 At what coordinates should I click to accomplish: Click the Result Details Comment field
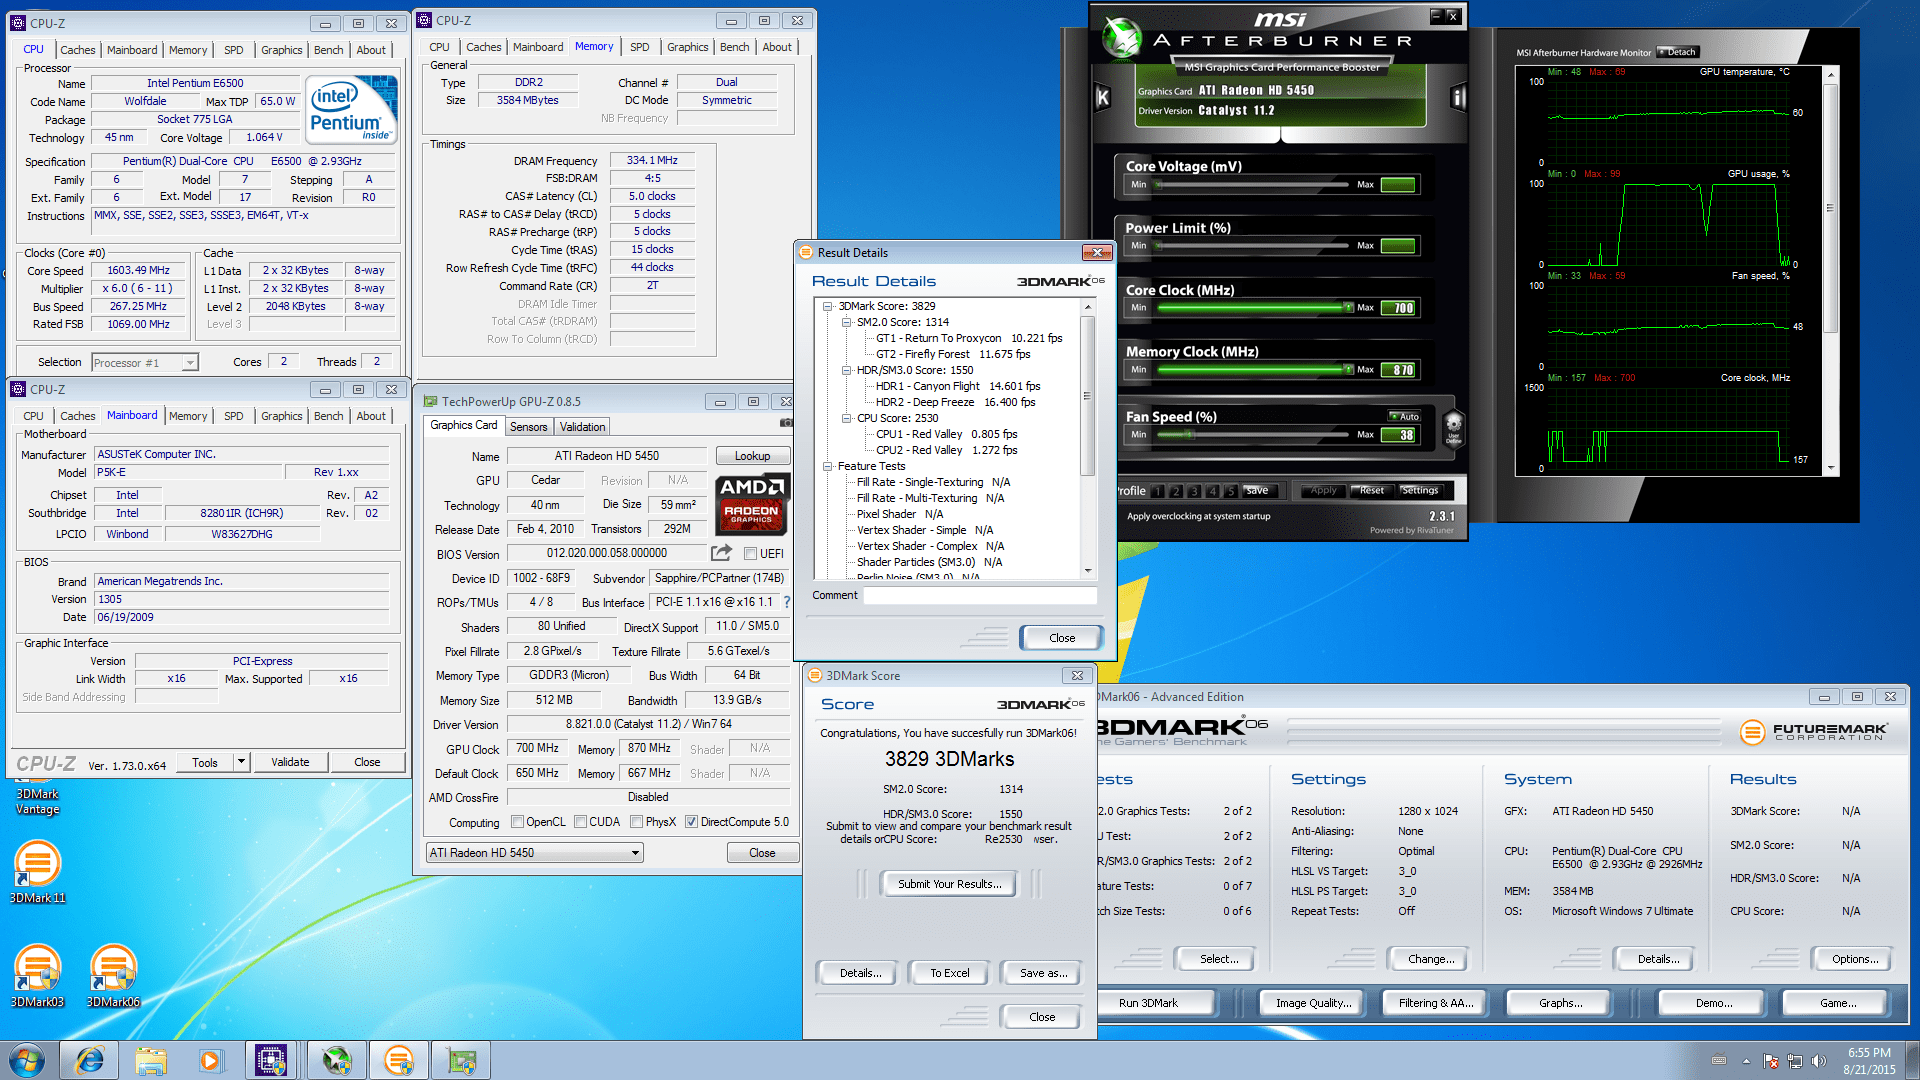point(979,595)
